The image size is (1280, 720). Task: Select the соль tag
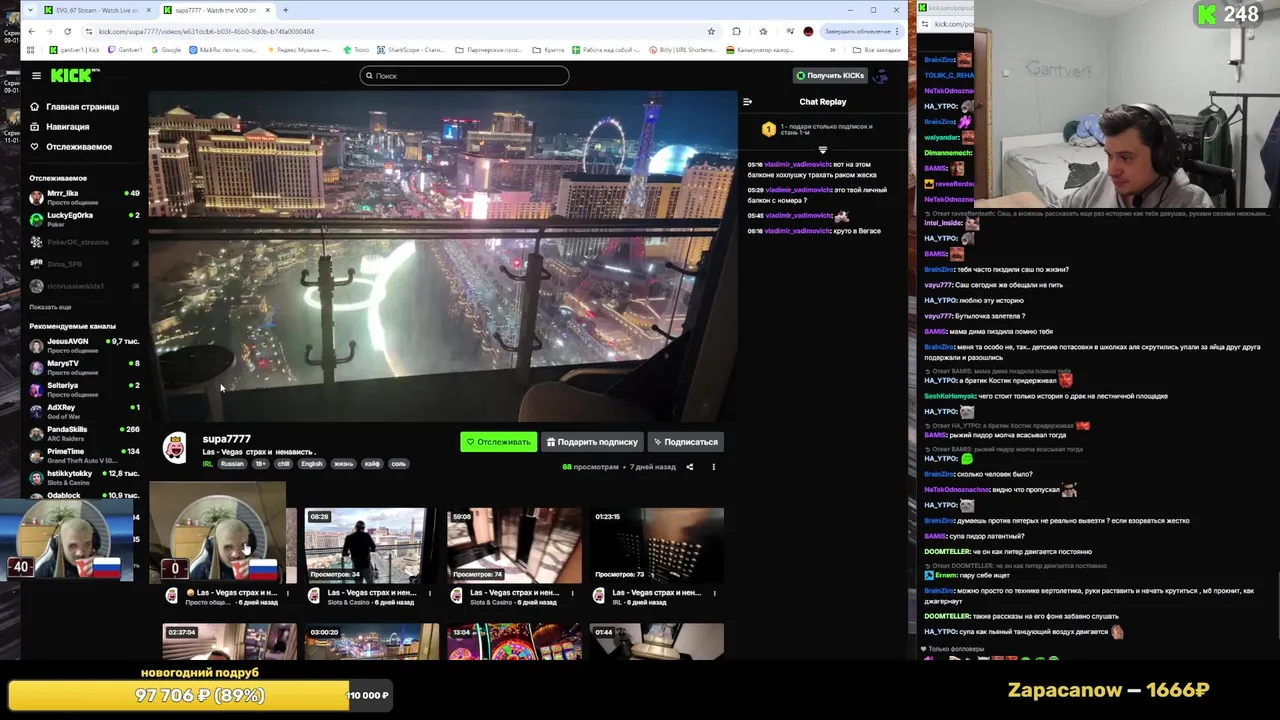click(x=398, y=464)
